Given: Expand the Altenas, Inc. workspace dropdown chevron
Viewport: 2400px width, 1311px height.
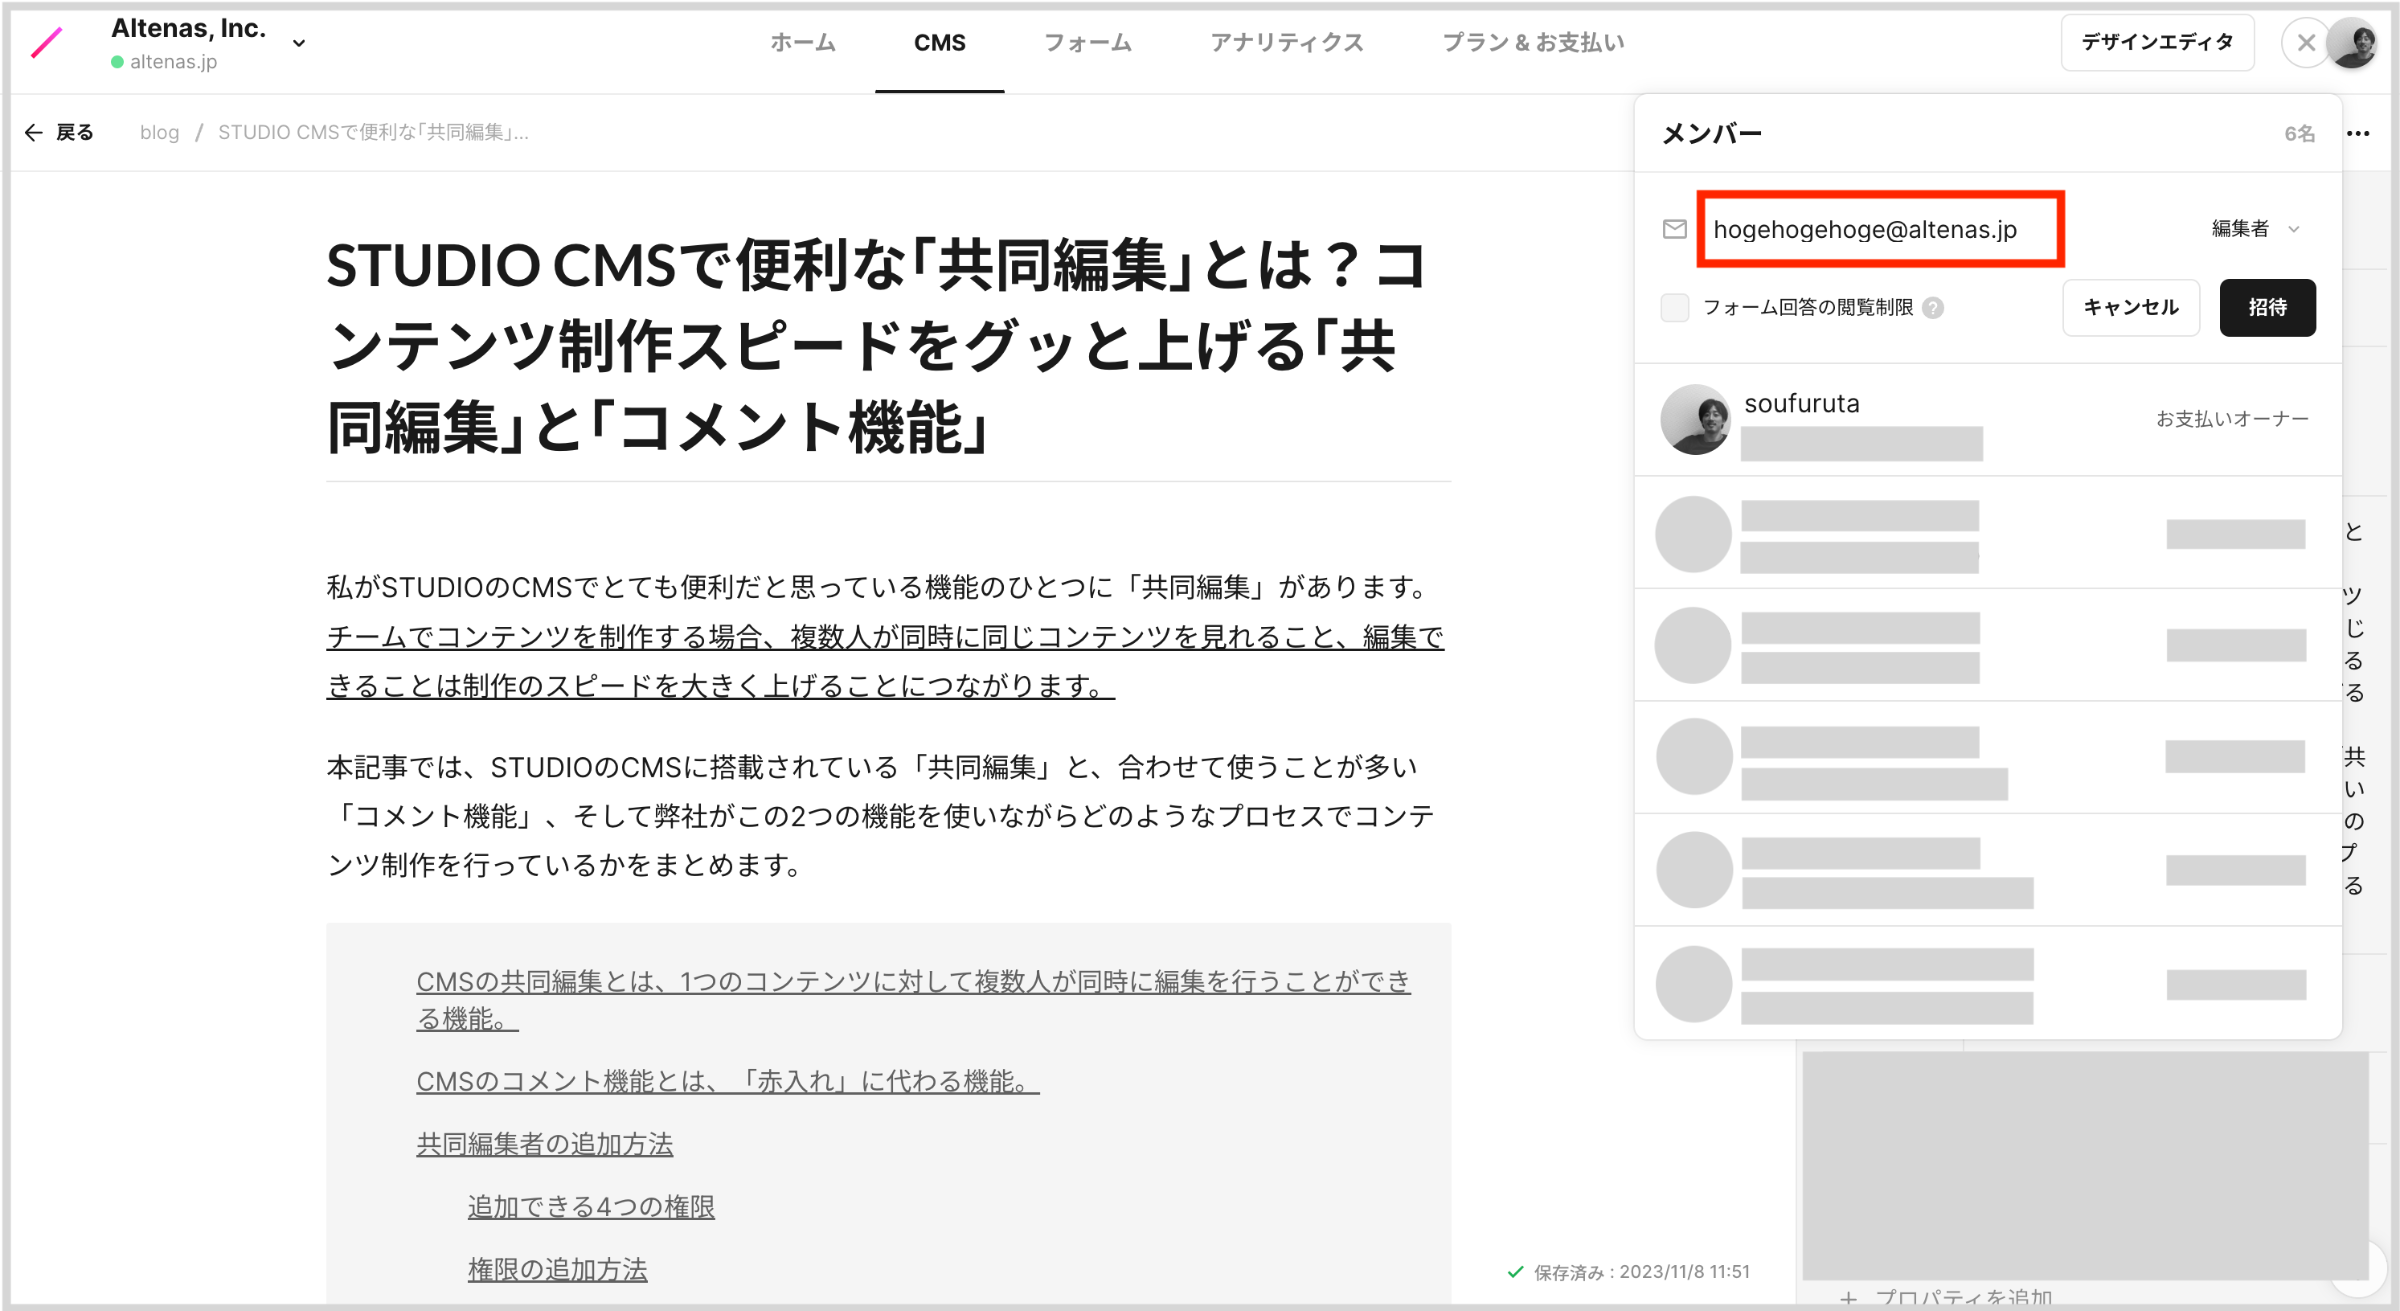Looking at the screenshot, I should [x=299, y=43].
